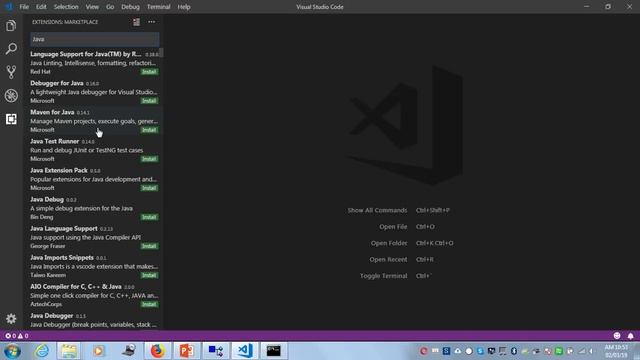Screen dimensions: 640x360
Task: Open the Go menu
Action: pos(110,7)
